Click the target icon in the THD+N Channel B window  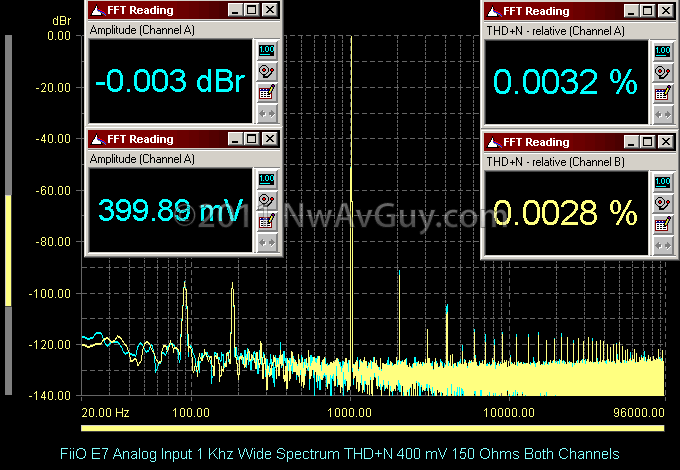(663, 203)
